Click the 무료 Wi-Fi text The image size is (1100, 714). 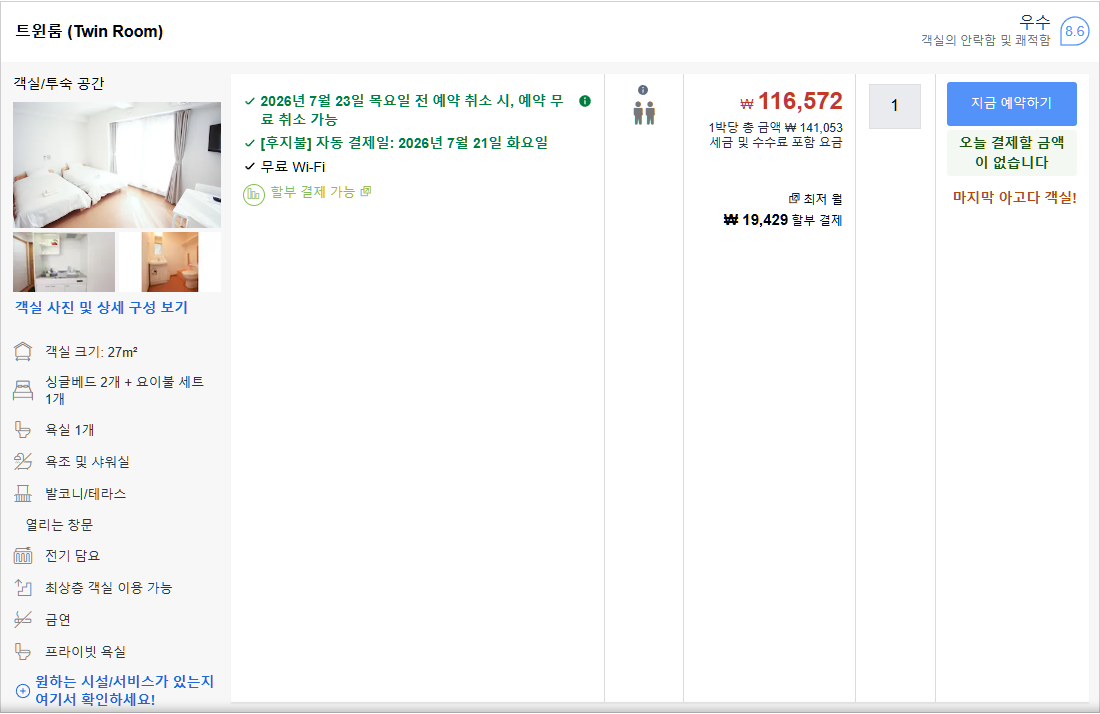click(293, 167)
